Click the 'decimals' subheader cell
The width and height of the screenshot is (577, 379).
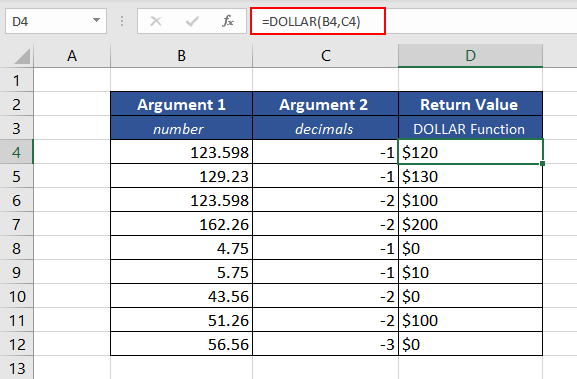tap(326, 128)
